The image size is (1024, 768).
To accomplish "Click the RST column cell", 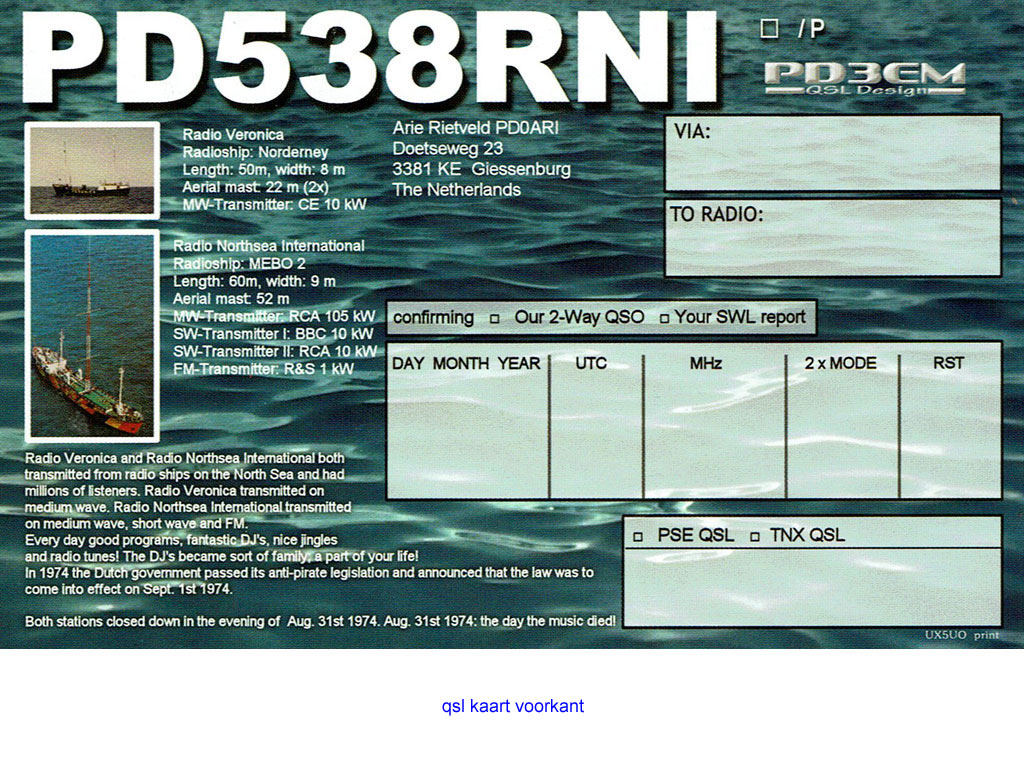I will tap(950, 420).
